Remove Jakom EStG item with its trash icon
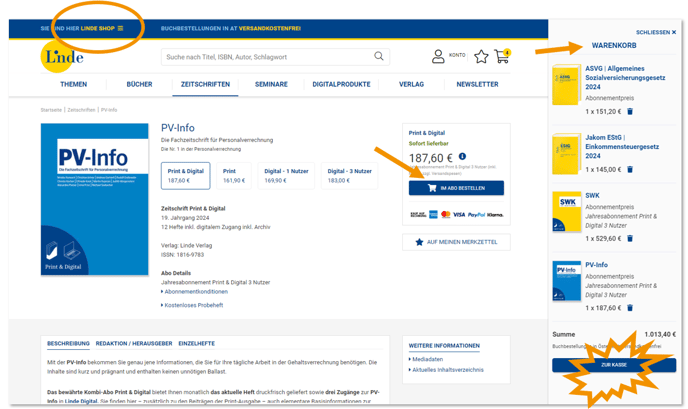Screen dimensions: 688x409 point(630,169)
